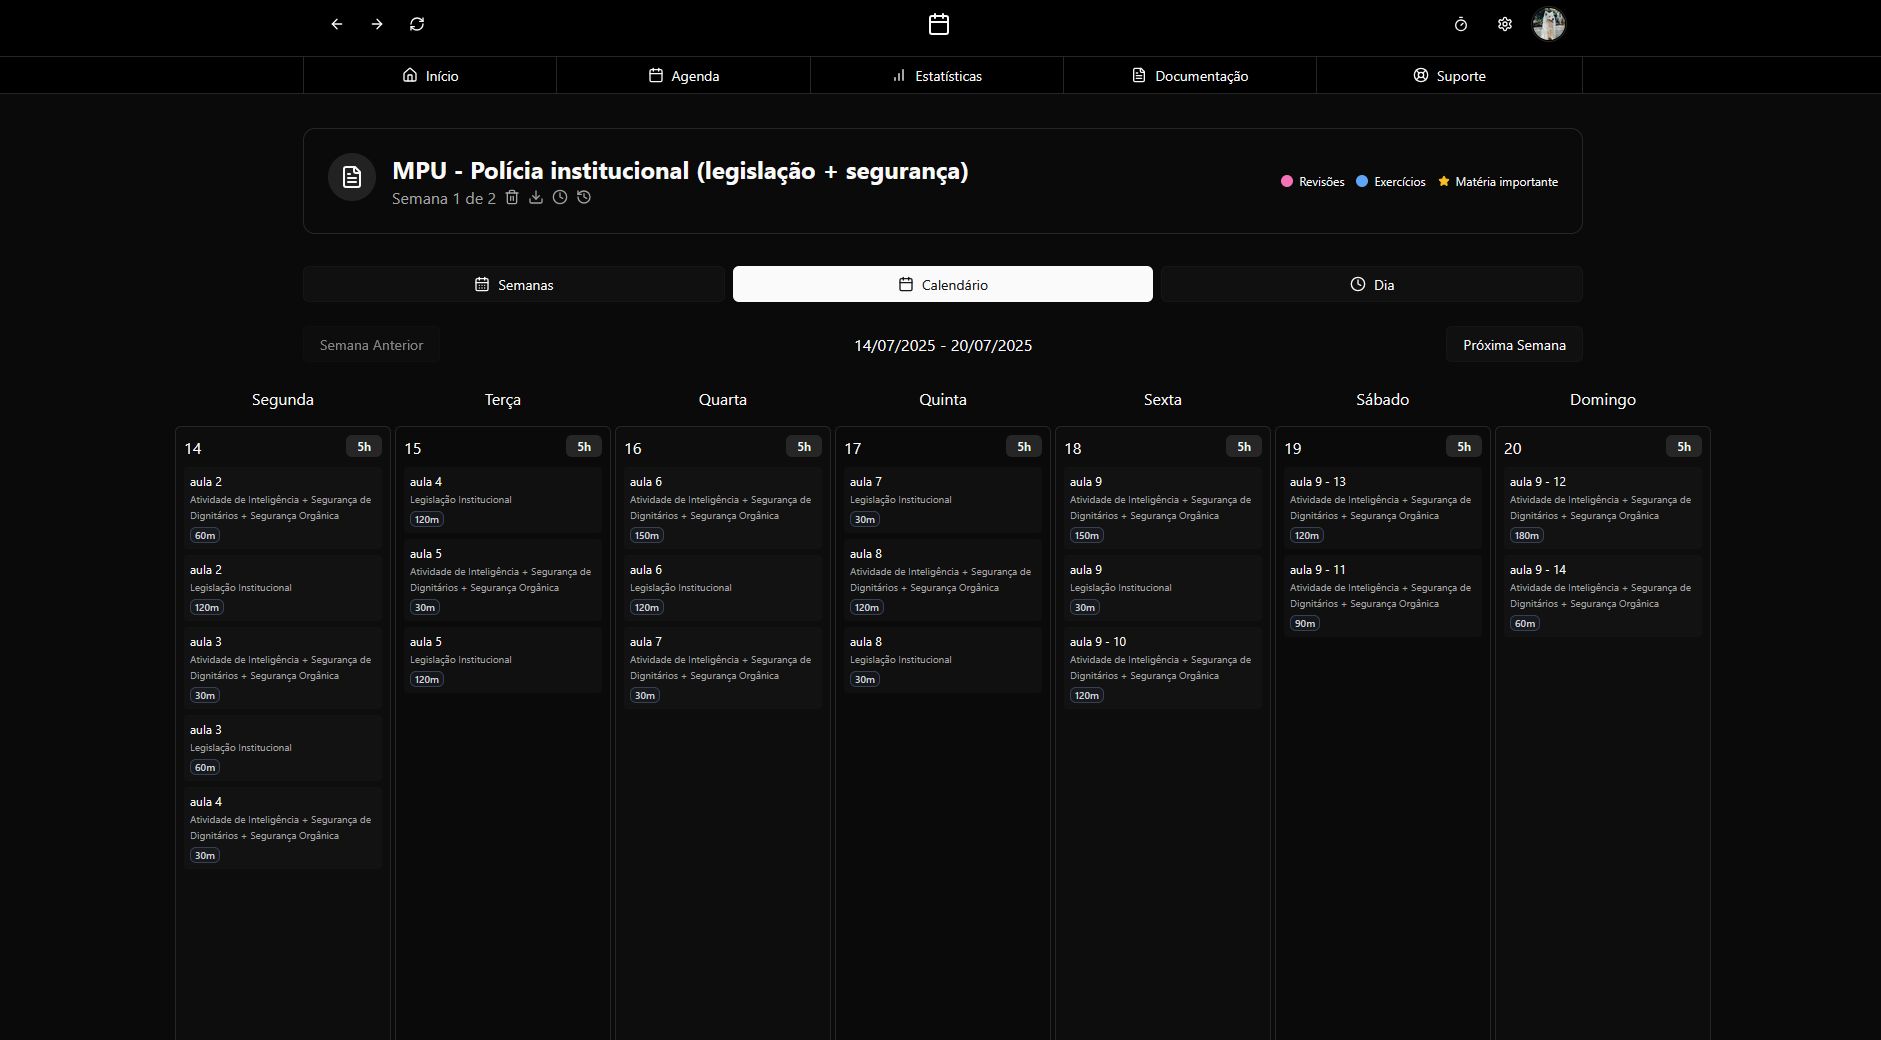Open Monday's aula 4 Atividade de Inteligência card
The height and width of the screenshot is (1040, 1881).
click(x=283, y=828)
